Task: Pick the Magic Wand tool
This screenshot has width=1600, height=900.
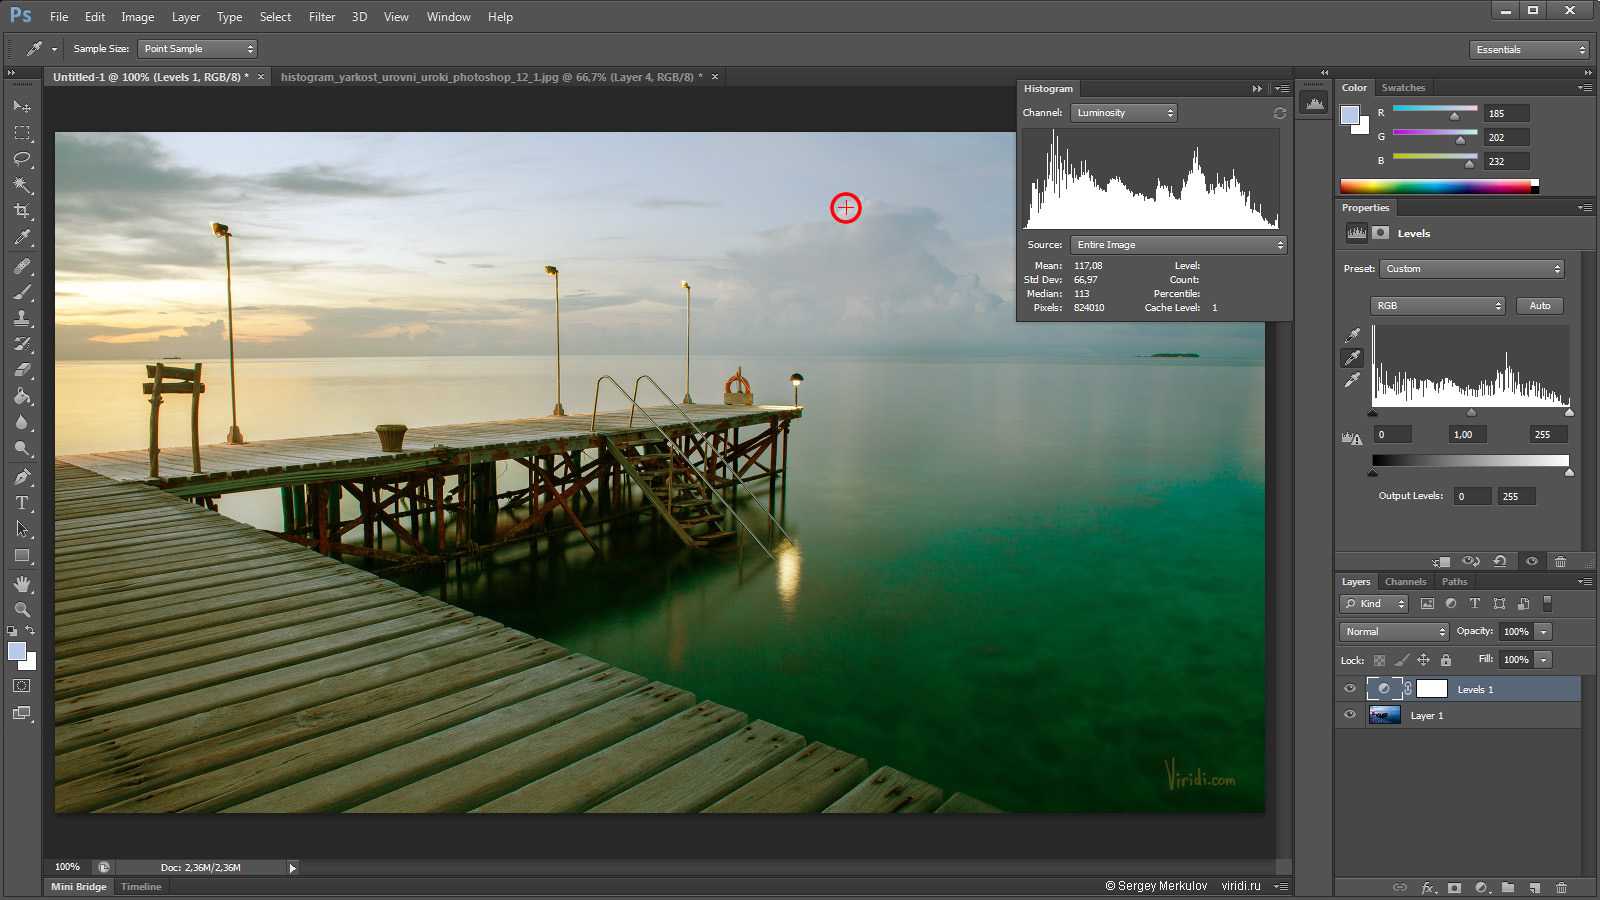Action: point(22,185)
